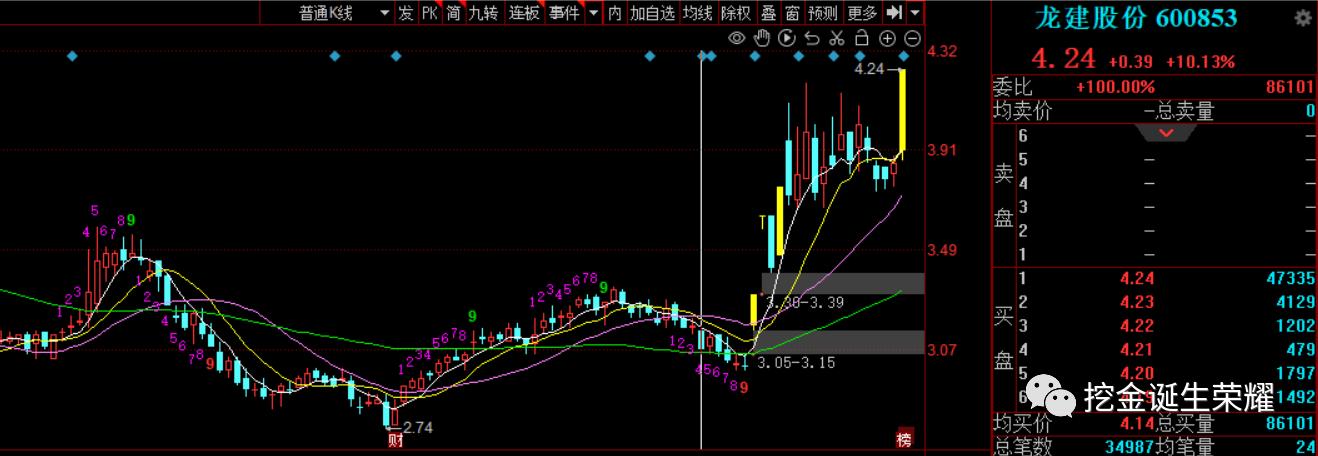
Task: Click the 财 finance marker under chart
Action: [394, 438]
